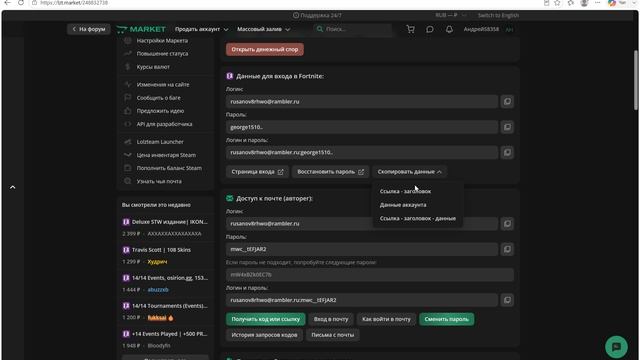640x360 pixels.
Task: Focus the Поиск search field
Action: (x=353, y=29)
